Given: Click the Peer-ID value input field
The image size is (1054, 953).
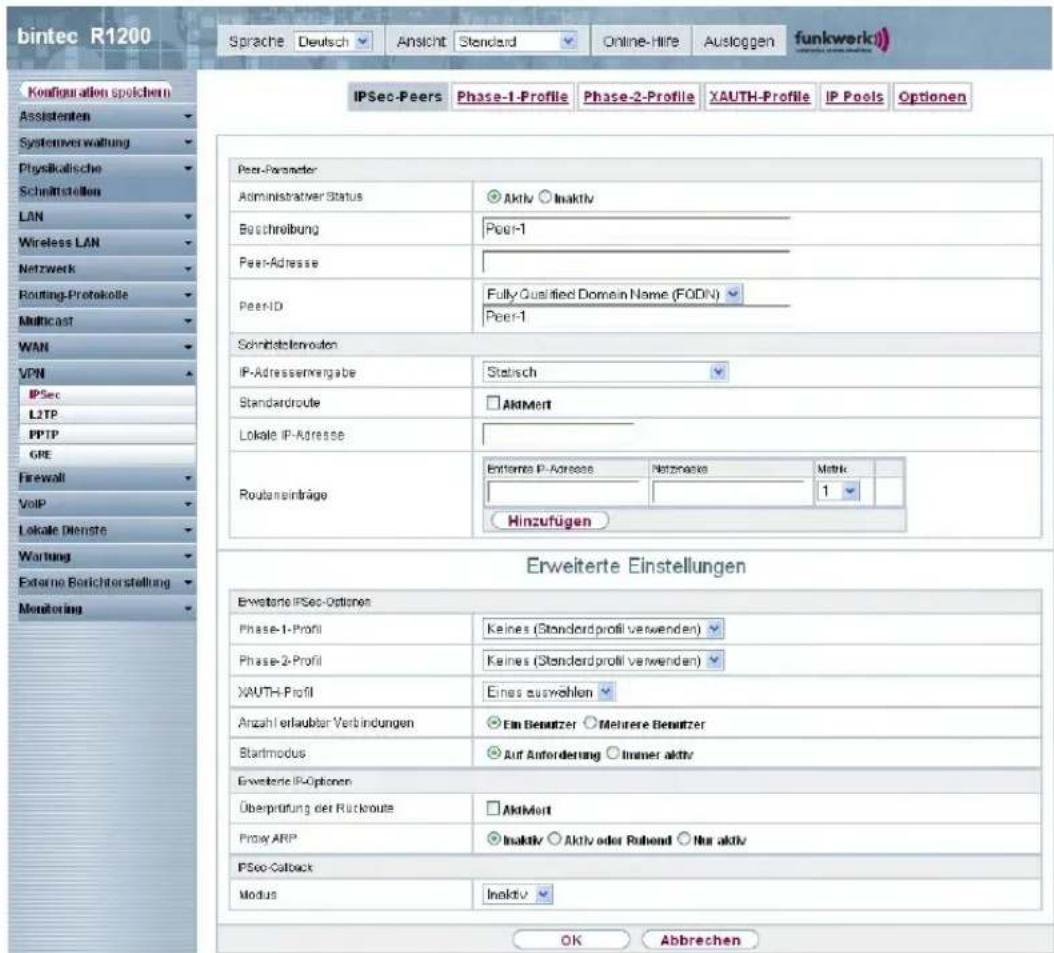Looking at the screenshot, I should 636,317.
